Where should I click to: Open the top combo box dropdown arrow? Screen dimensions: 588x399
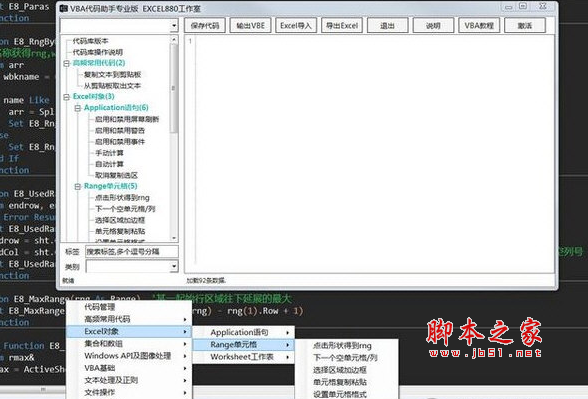[x=174, y=26]
